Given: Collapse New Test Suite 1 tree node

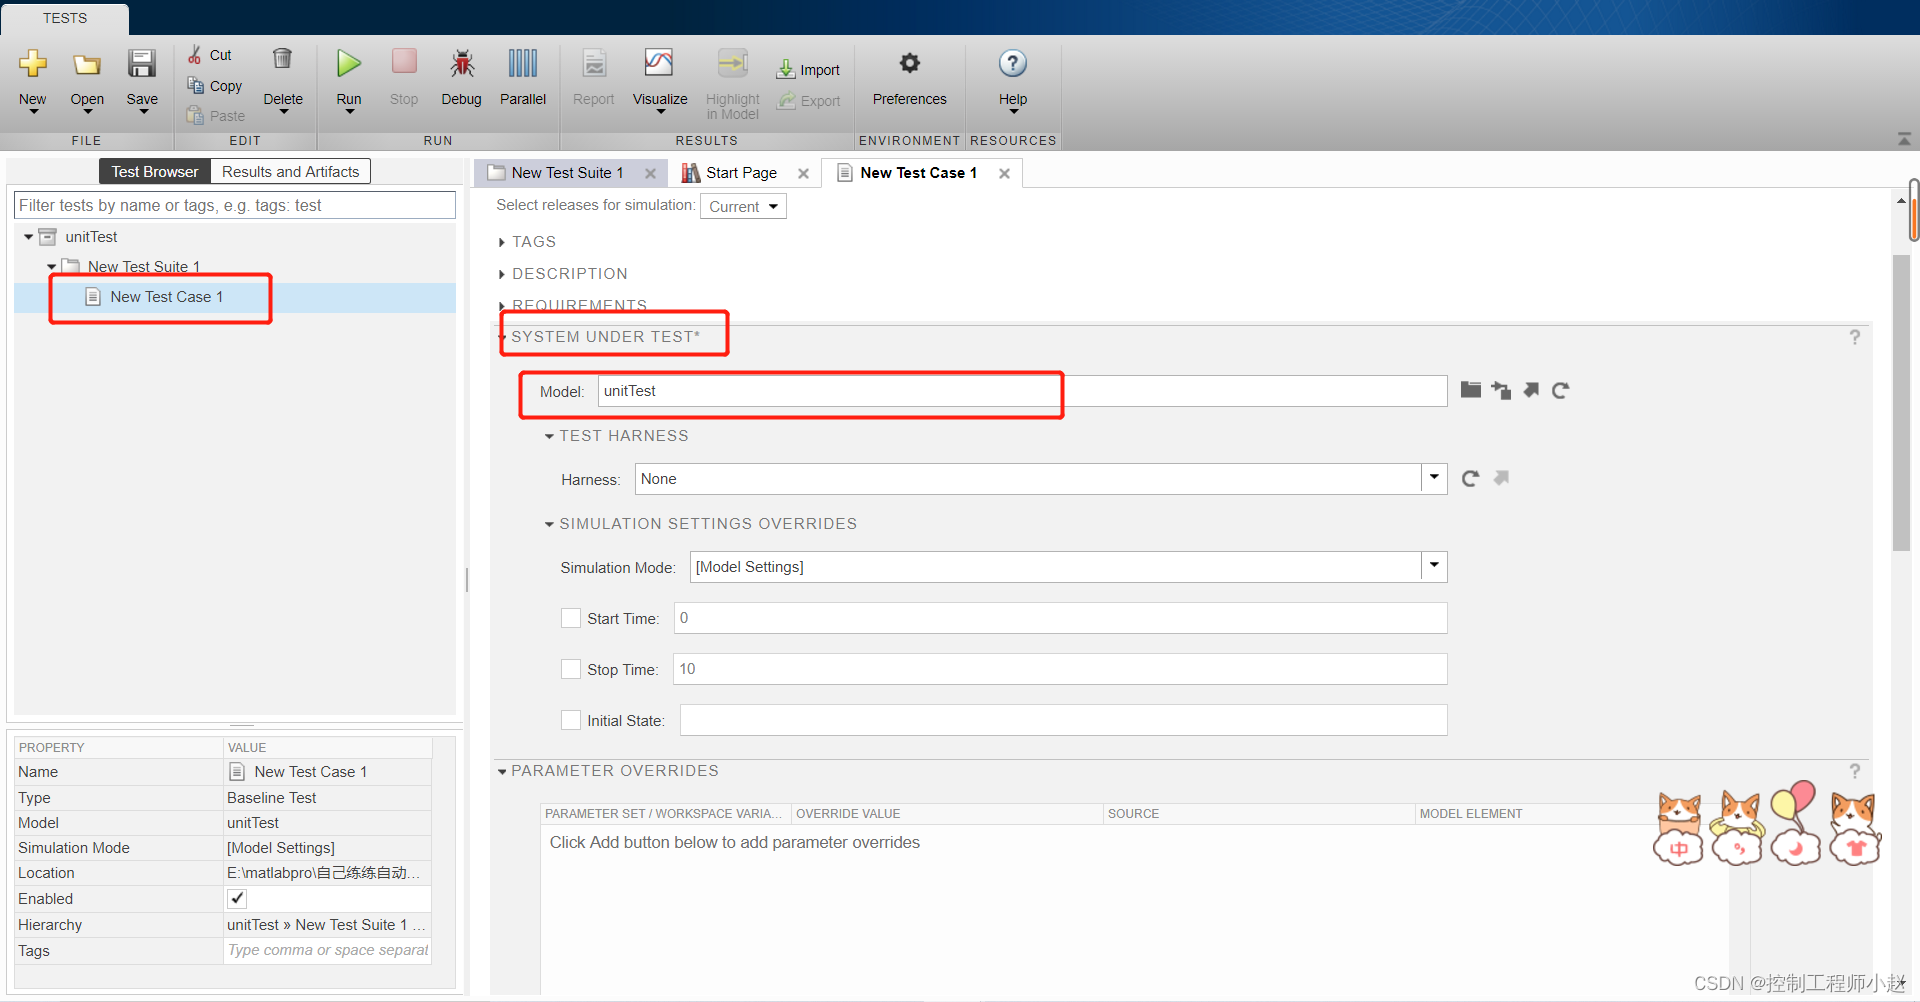Looking at the screenshot, I should click(51, 267).
